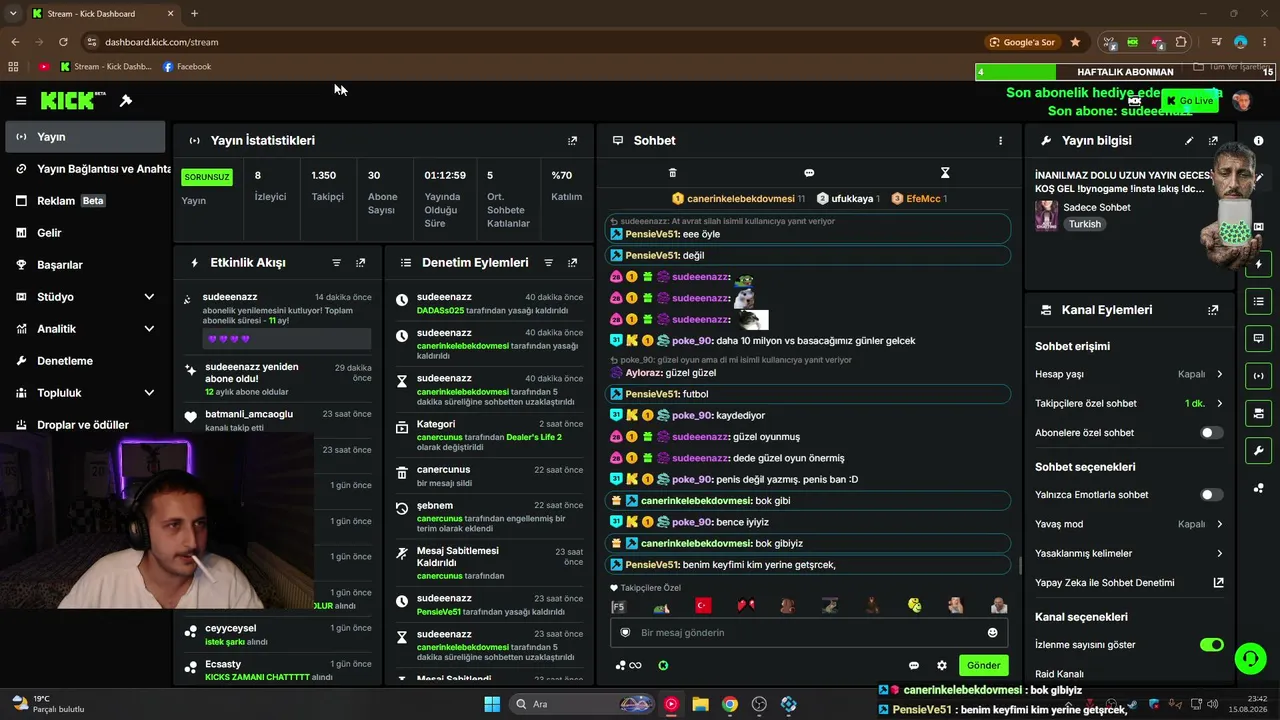Pop out the Denetim Eylemleri panel

(x=572, y=263)
